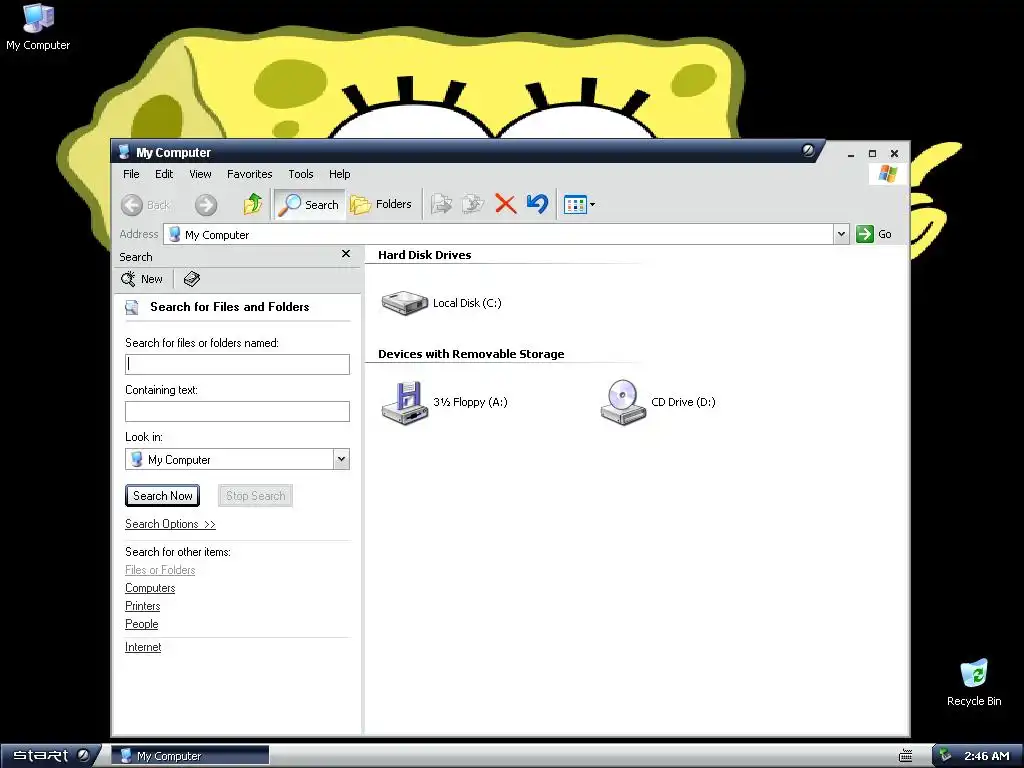Click the file name search field
Screen dimensions: 1024x768
237,364
